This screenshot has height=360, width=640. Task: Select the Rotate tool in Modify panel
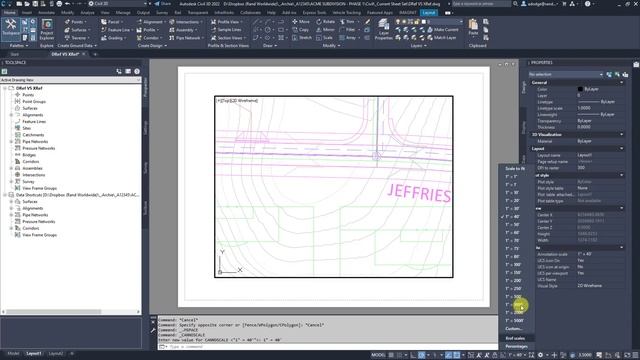(325, 22)
